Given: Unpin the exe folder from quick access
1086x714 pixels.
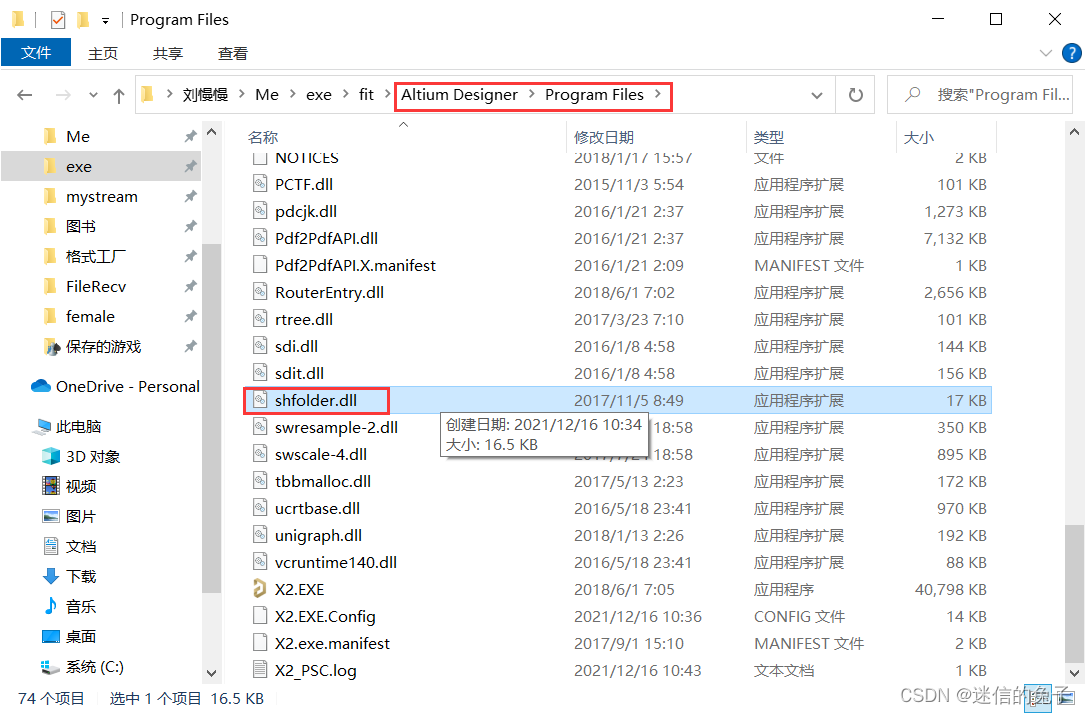Looking at the screenshot, I should click(190, 167).
